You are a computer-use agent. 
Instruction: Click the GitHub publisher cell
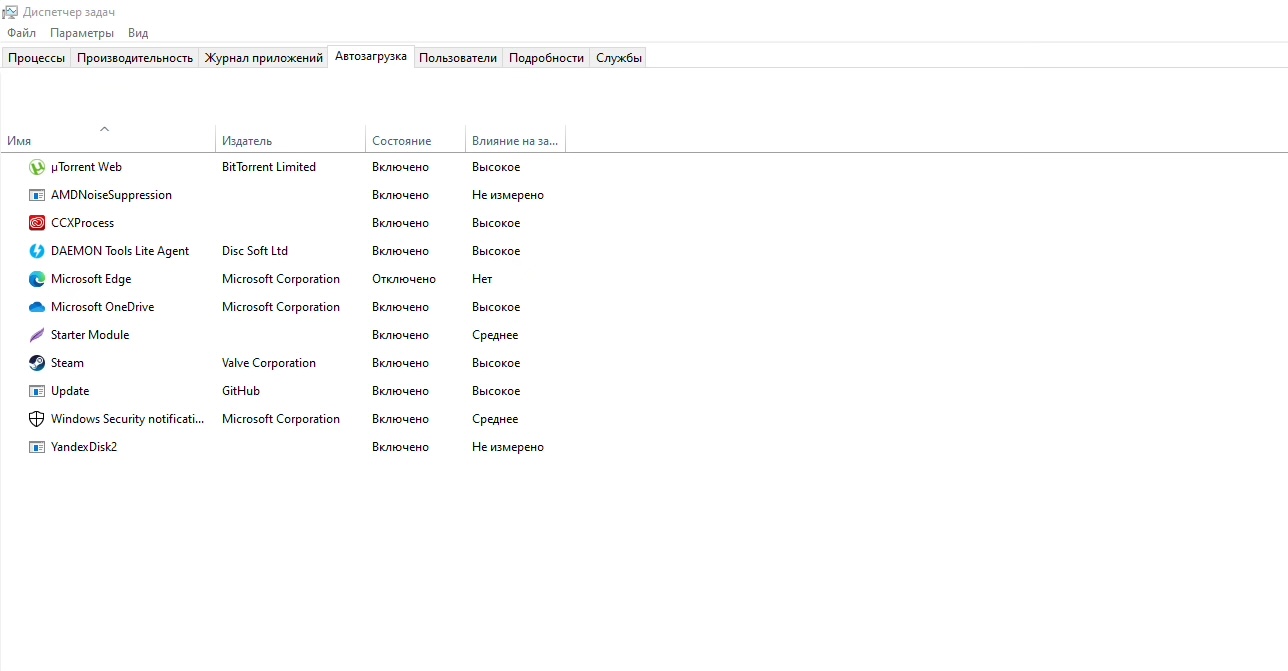pos(241,391)
